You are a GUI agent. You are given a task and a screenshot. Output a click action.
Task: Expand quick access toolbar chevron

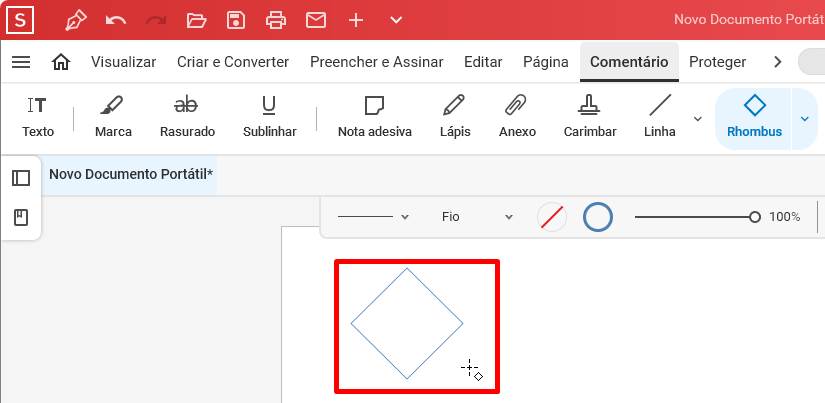[396, 21]
